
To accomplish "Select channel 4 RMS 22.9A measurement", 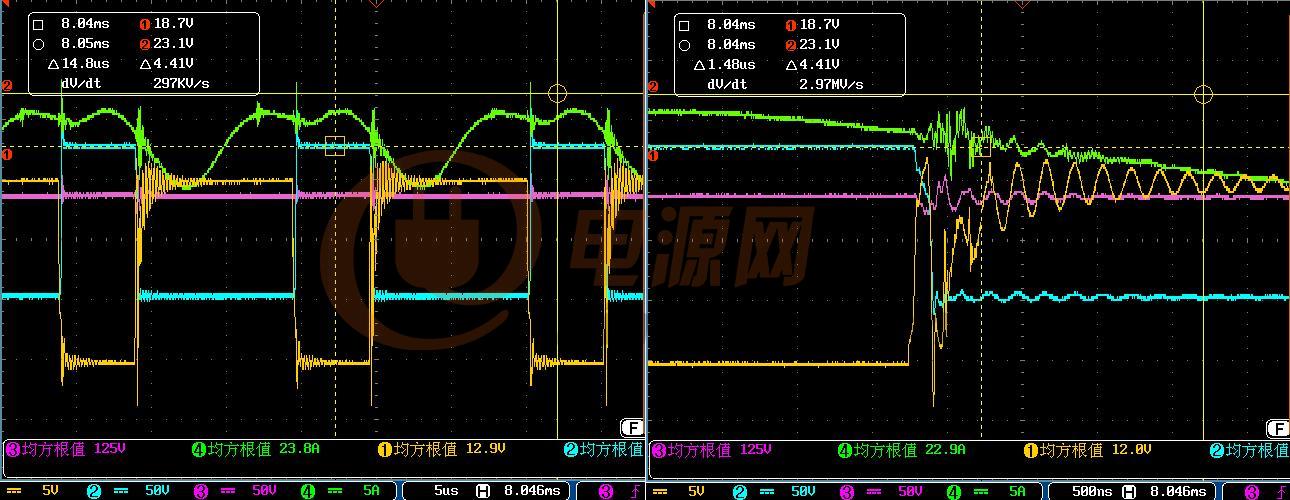I will tap(900, 450).
